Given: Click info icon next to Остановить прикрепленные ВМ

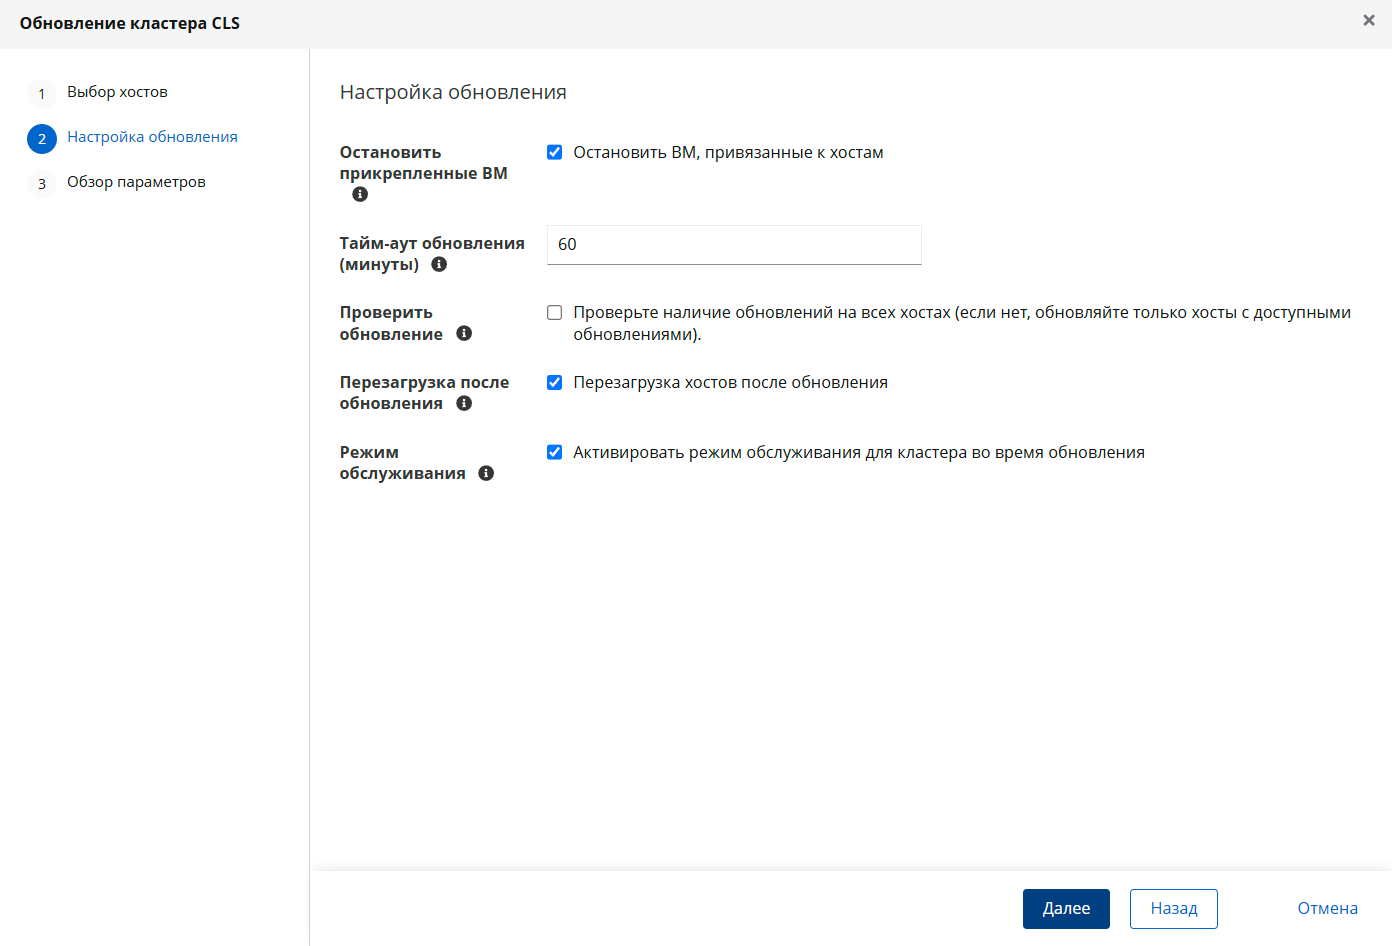Looking at the screenshot, I should pos(360,194).
